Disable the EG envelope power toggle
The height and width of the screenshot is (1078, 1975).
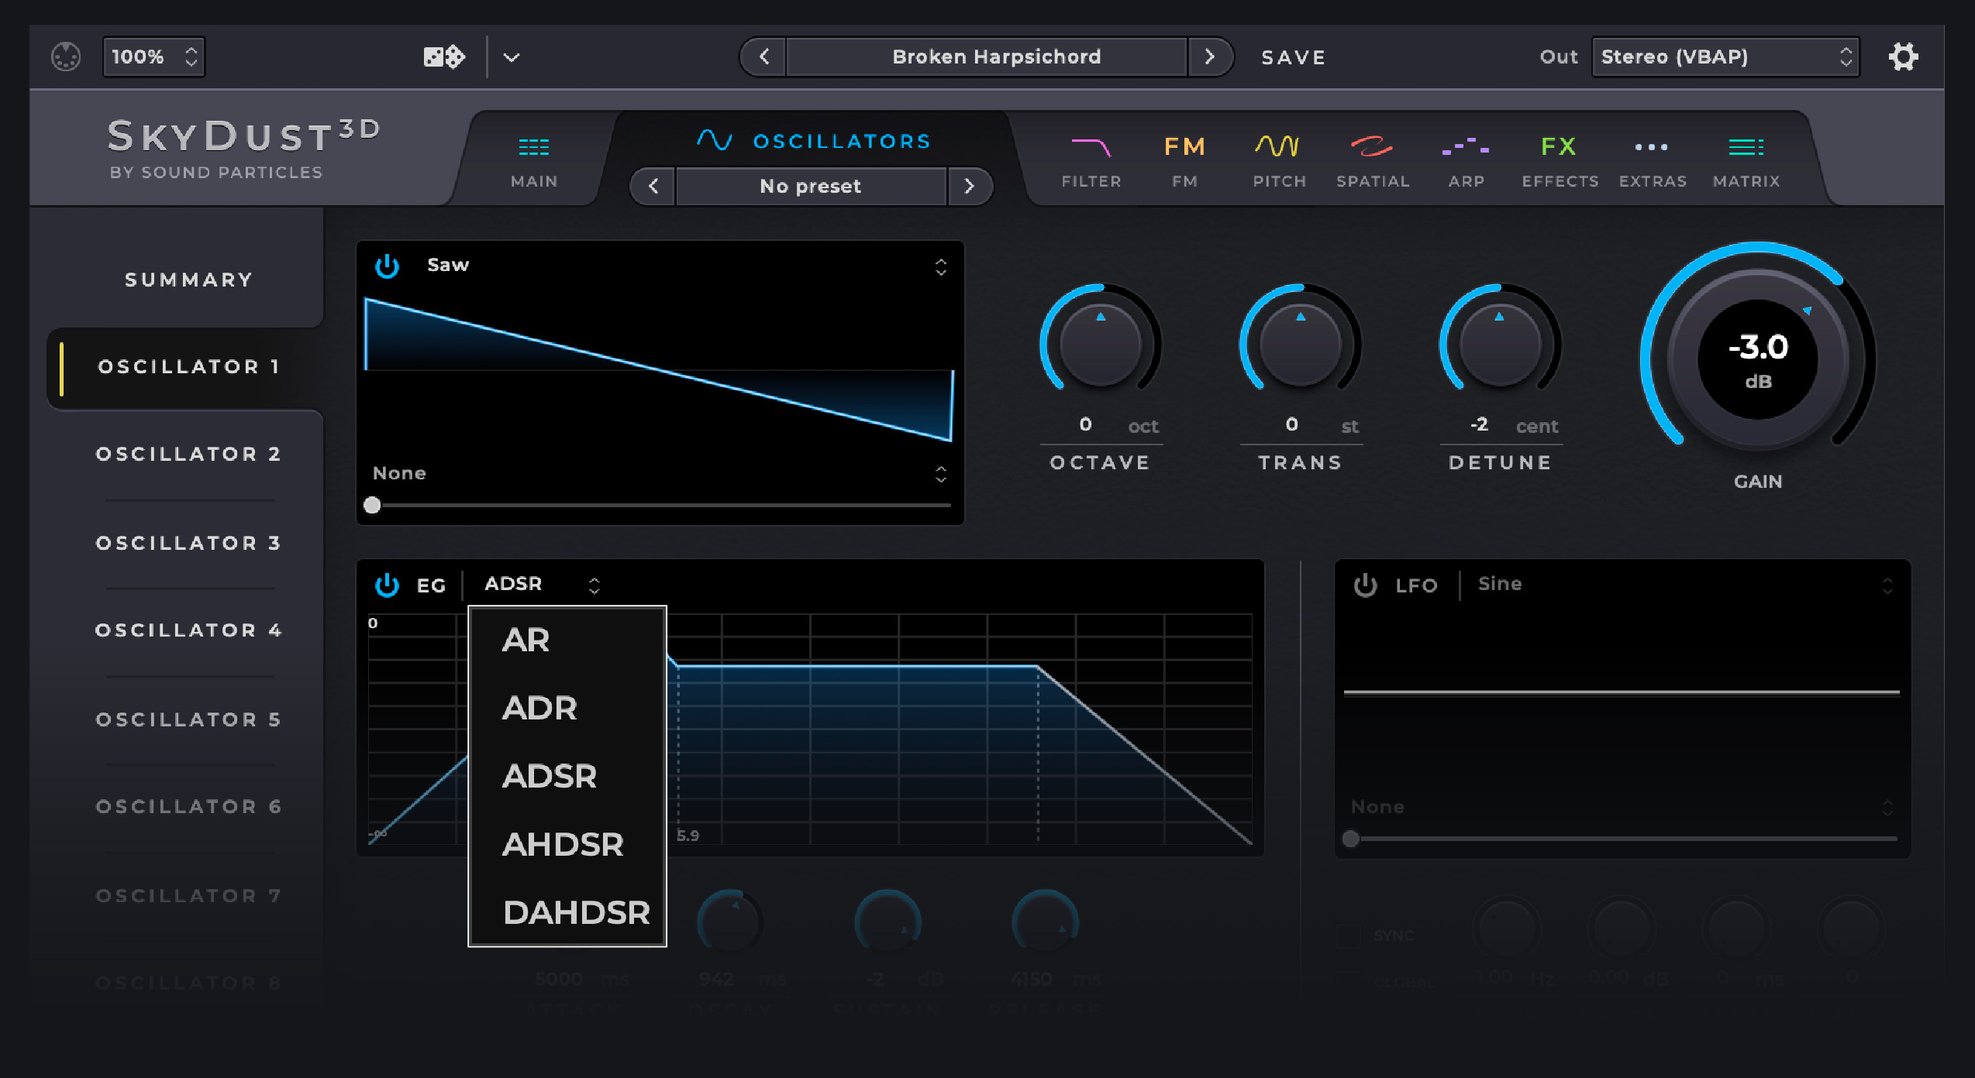point(388,585)
